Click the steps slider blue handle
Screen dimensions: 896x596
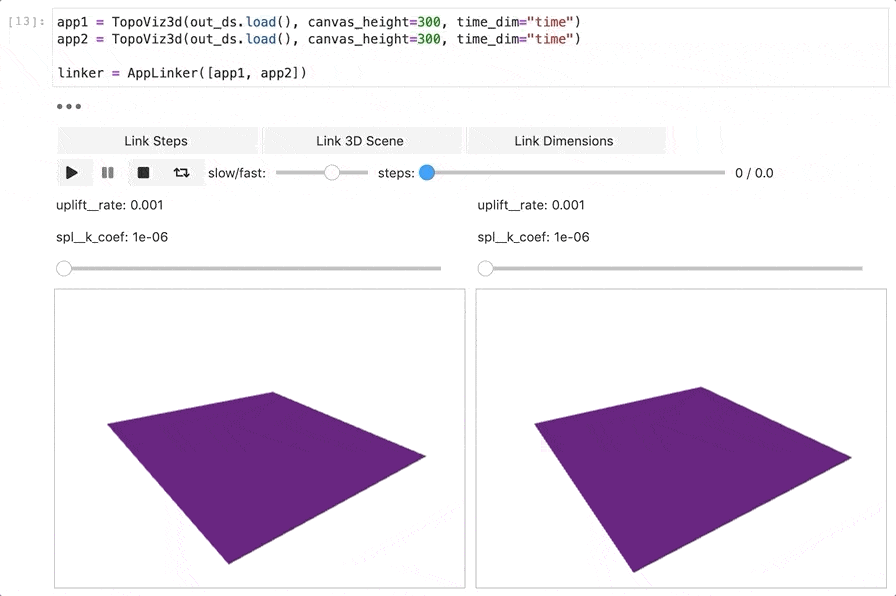click(427, 173)
